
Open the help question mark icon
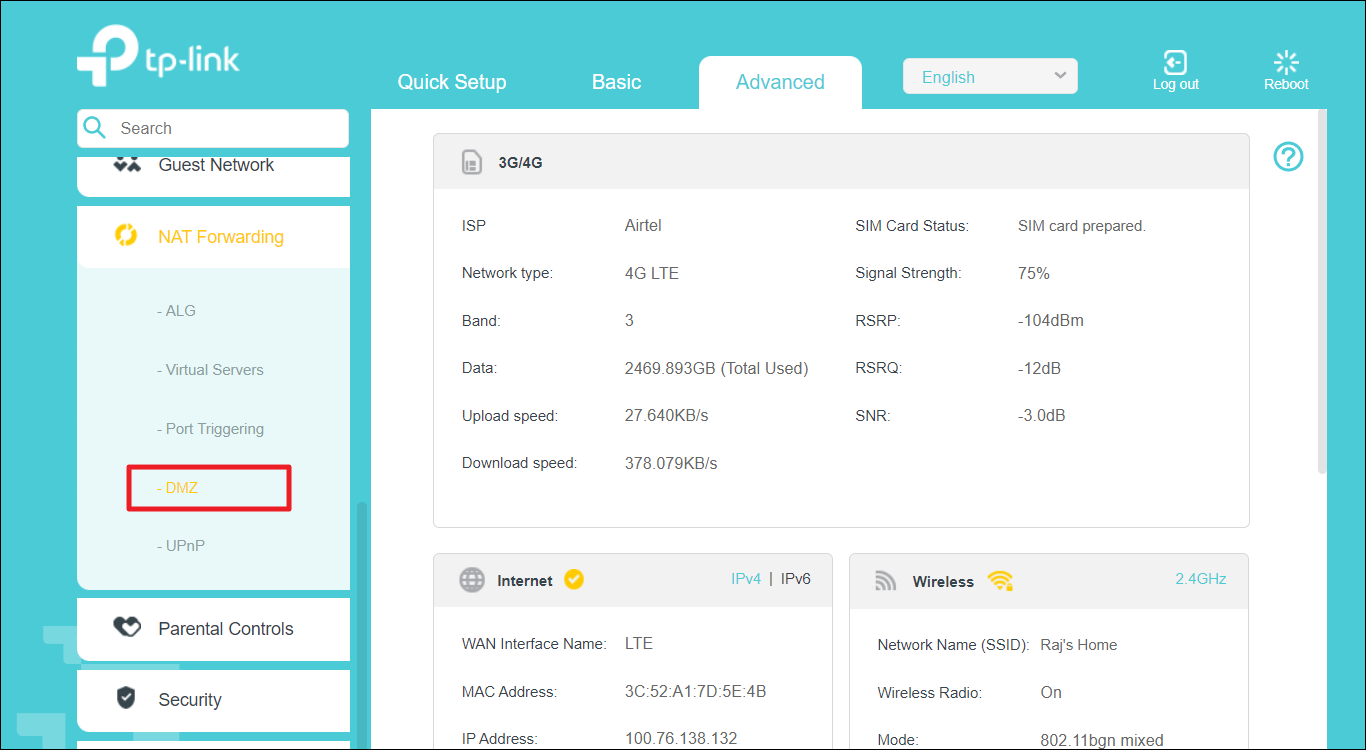click(1288, 156)
